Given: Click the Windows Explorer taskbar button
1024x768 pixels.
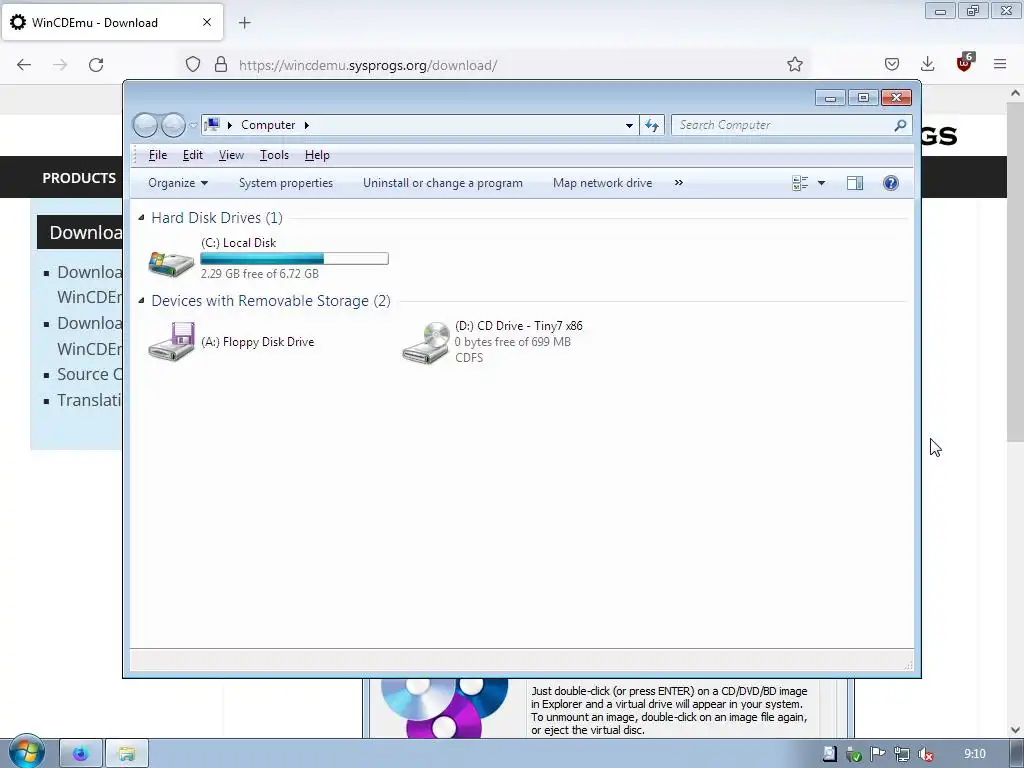Looking at the screenshot, I should coord(127,754).
